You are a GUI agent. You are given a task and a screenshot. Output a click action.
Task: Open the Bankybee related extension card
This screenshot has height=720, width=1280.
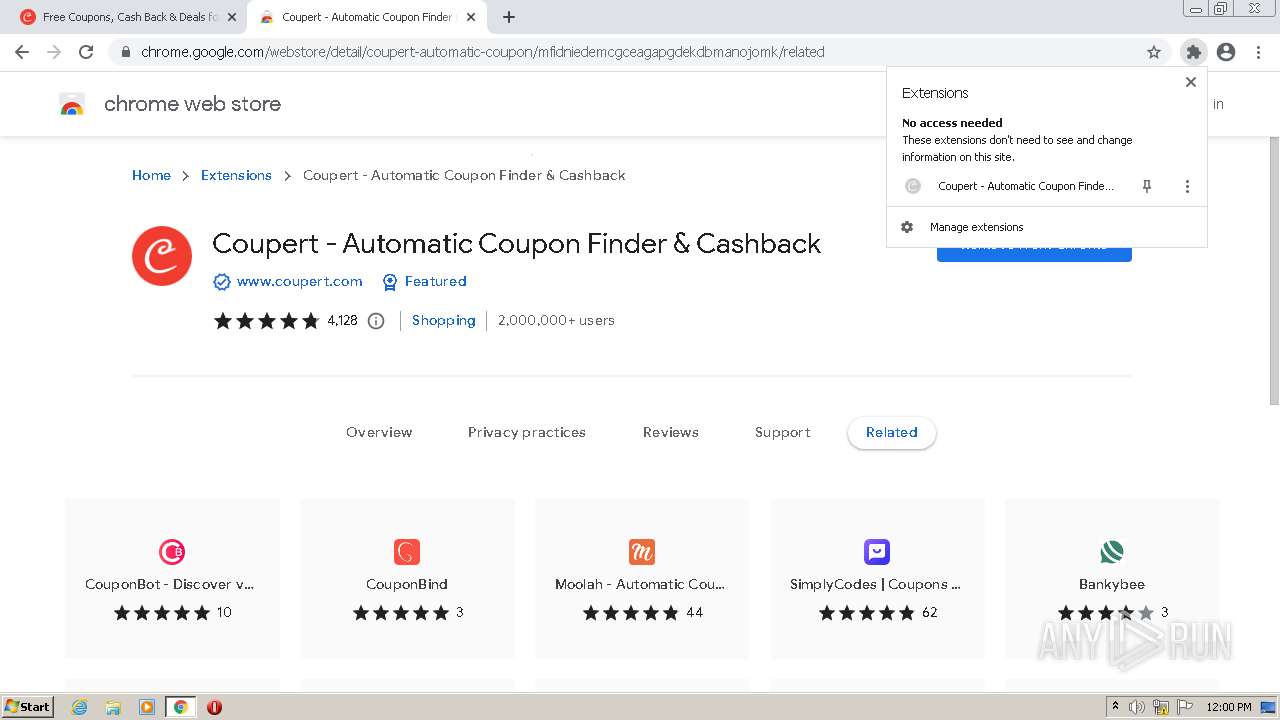pos(1112,578)
